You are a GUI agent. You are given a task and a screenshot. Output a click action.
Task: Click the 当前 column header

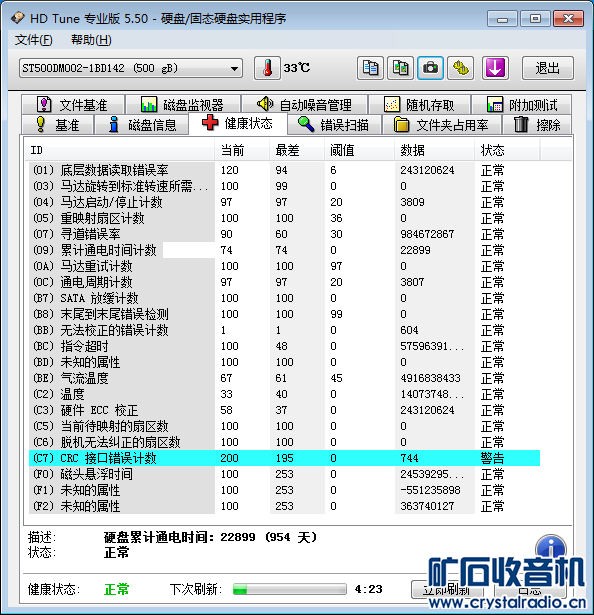(242, 150)
